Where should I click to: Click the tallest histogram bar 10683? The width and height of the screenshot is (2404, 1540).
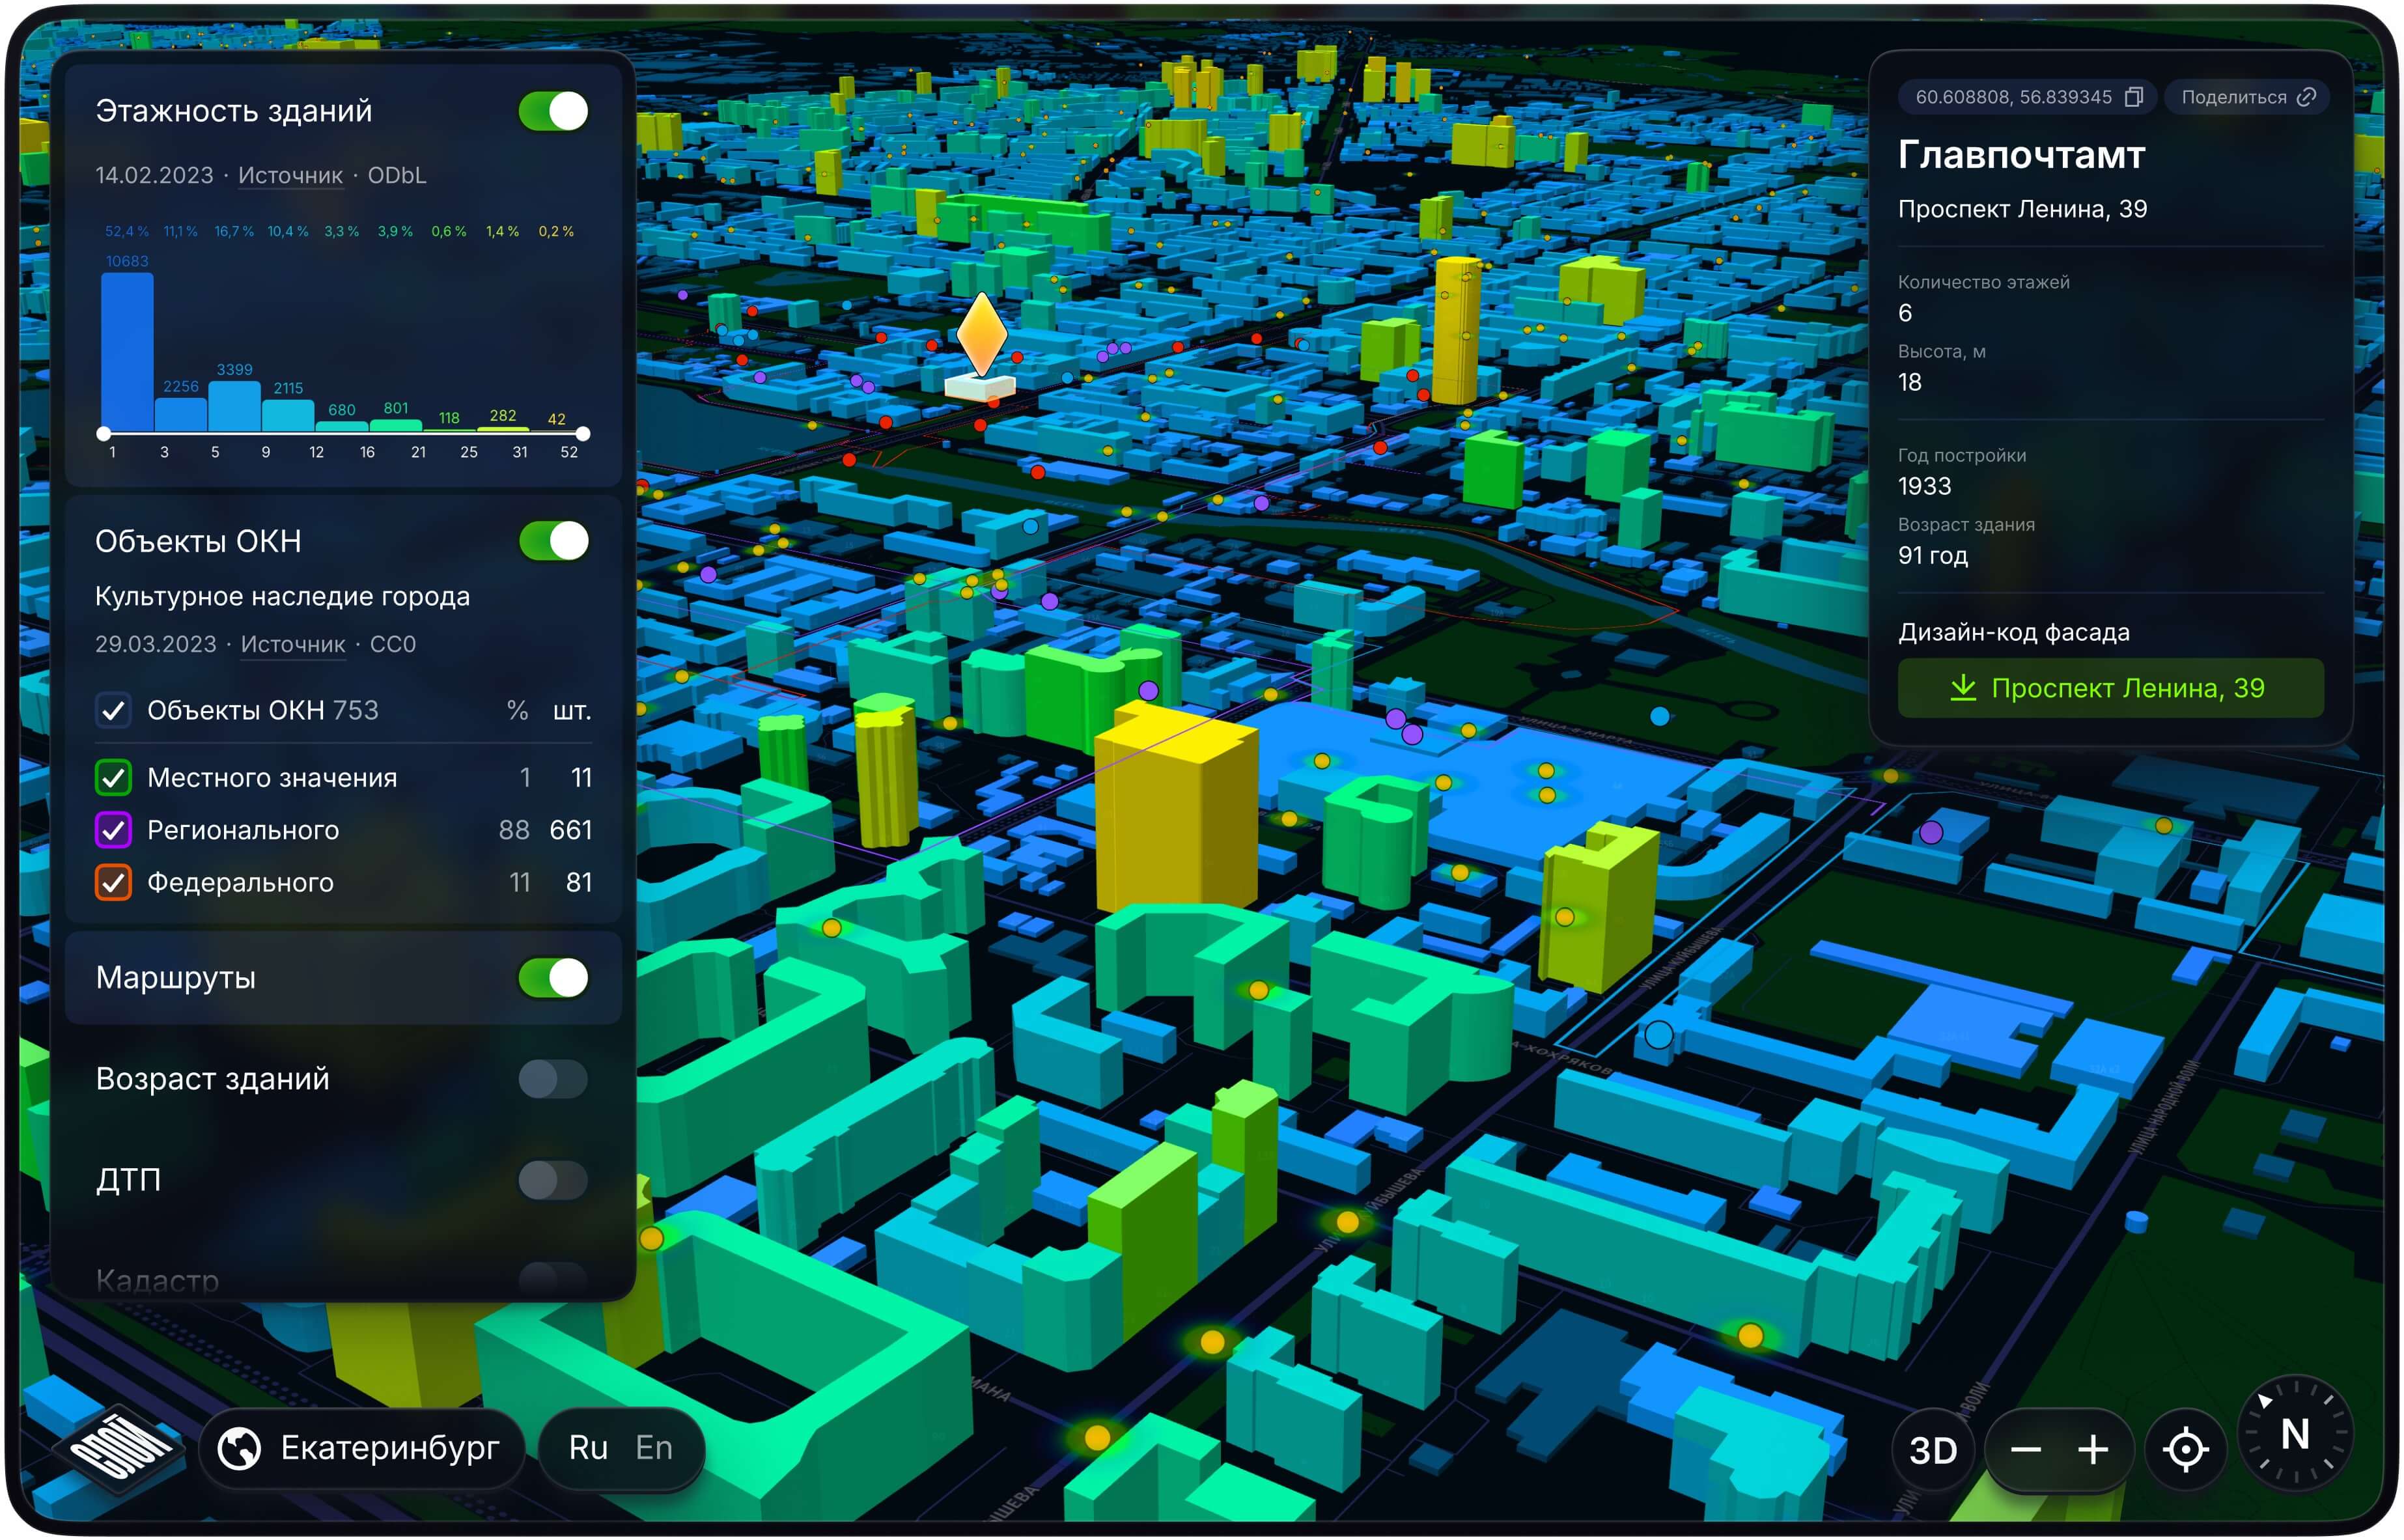click(127, 352)
